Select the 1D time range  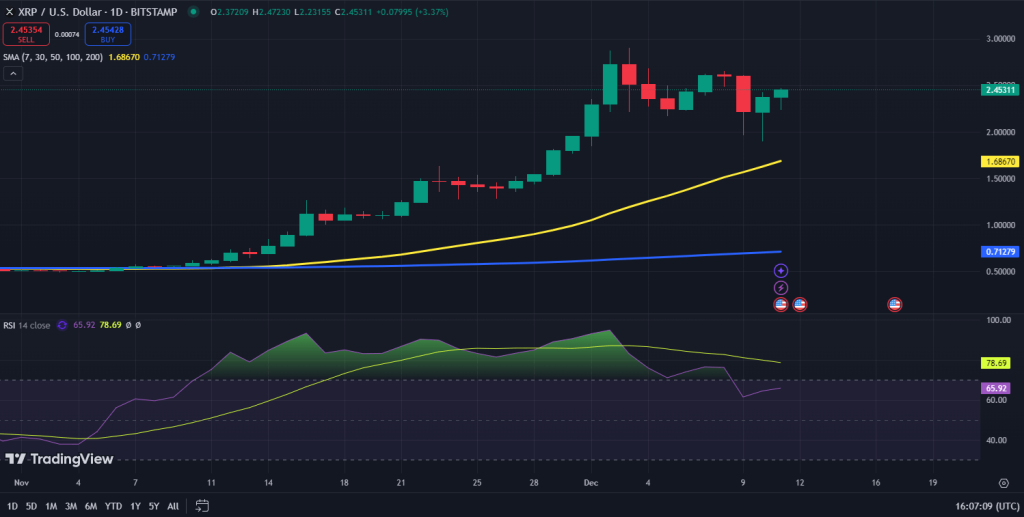(12, 506)
